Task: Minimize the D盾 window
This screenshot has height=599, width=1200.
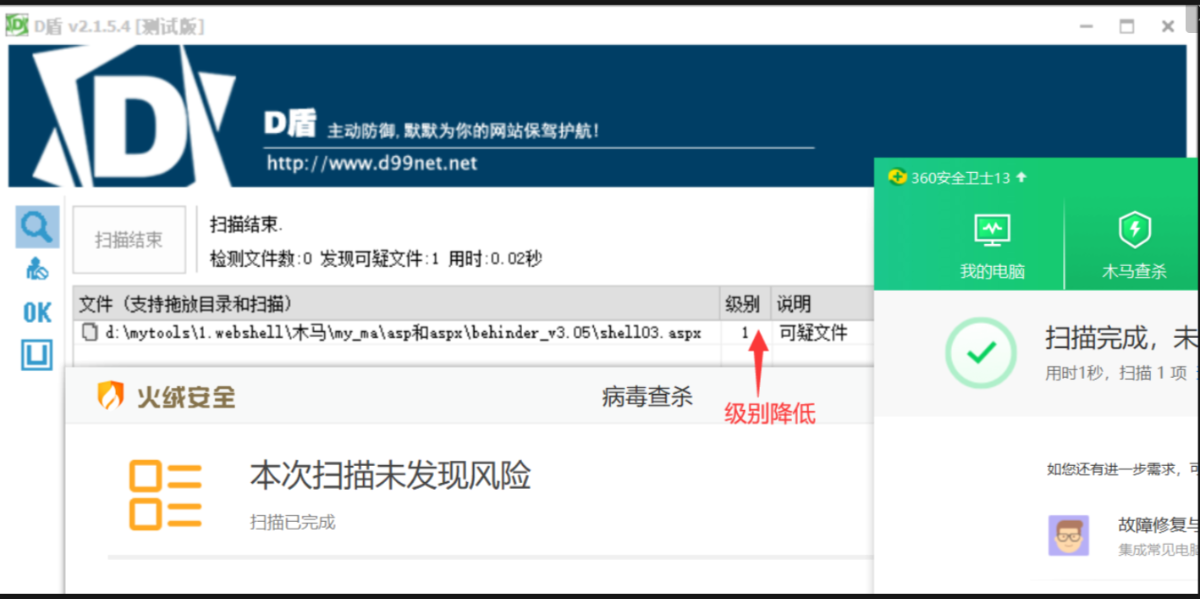Action: [x=1085, y=27]
